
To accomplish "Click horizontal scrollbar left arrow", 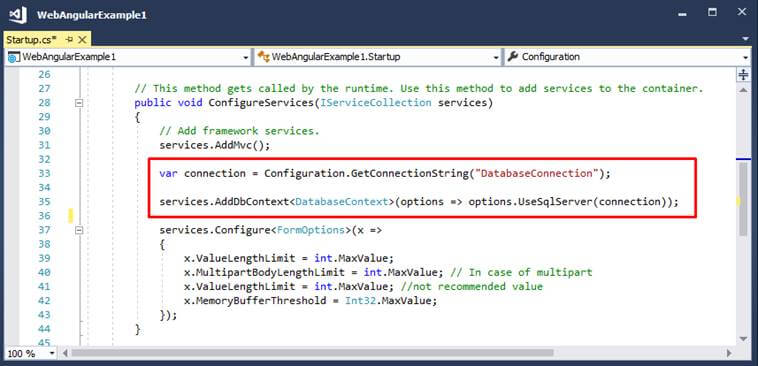I will (x=64, y=353).
